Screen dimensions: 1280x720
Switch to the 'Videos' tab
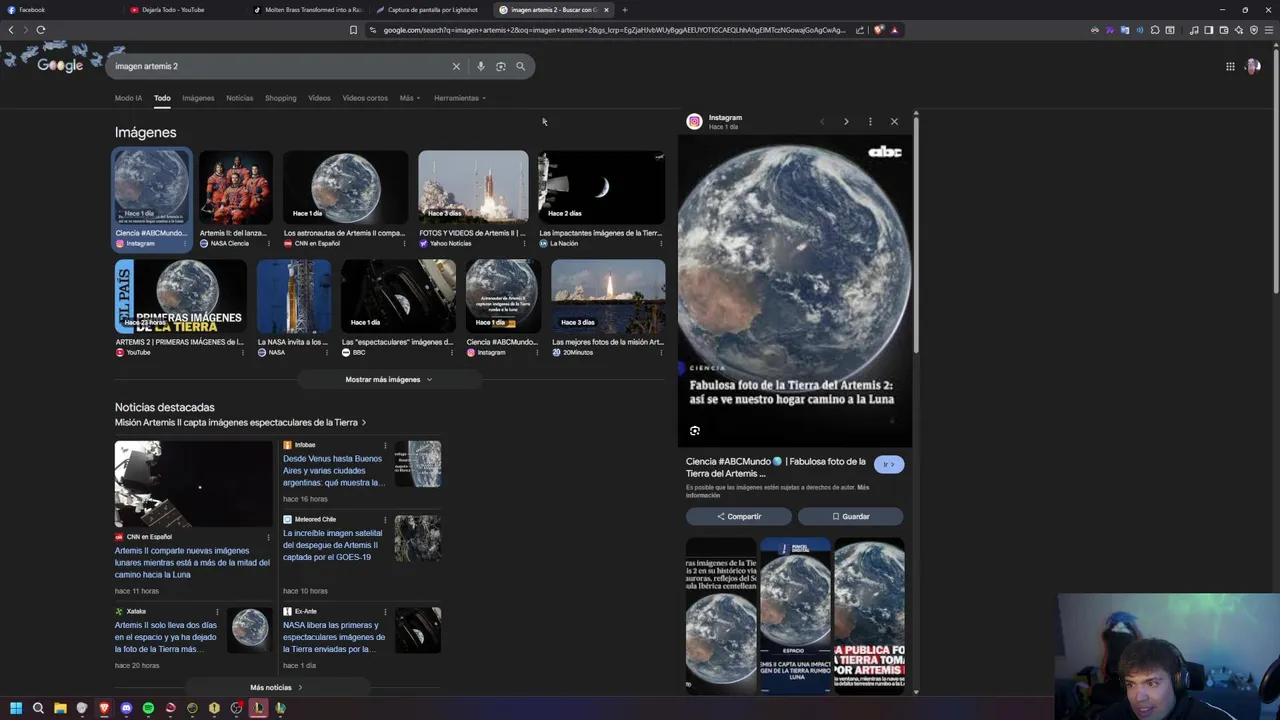click(319, 98)
